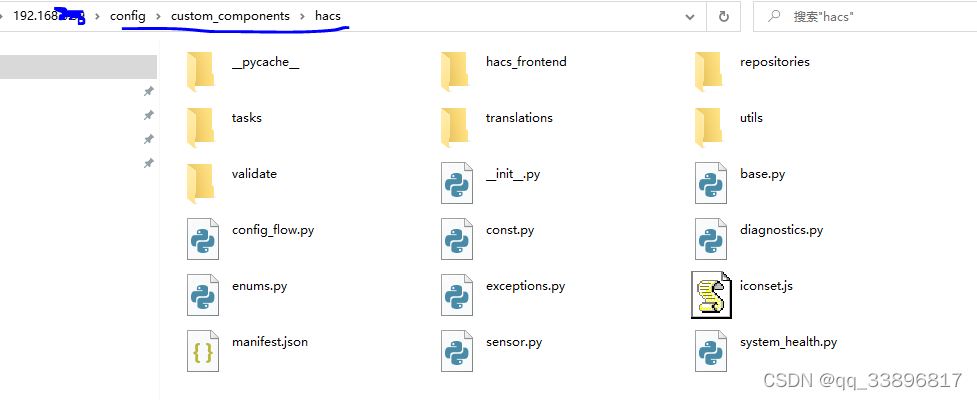Click the search hacs input box

coord(865,17)
